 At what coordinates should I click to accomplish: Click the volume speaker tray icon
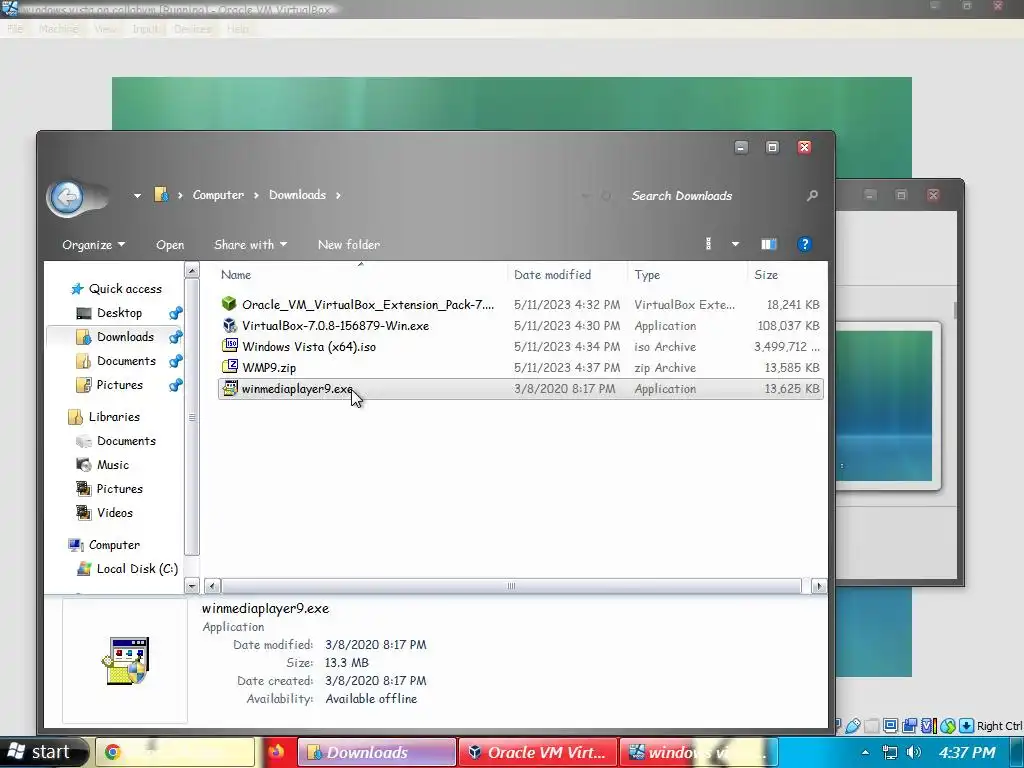click(914, 752)
